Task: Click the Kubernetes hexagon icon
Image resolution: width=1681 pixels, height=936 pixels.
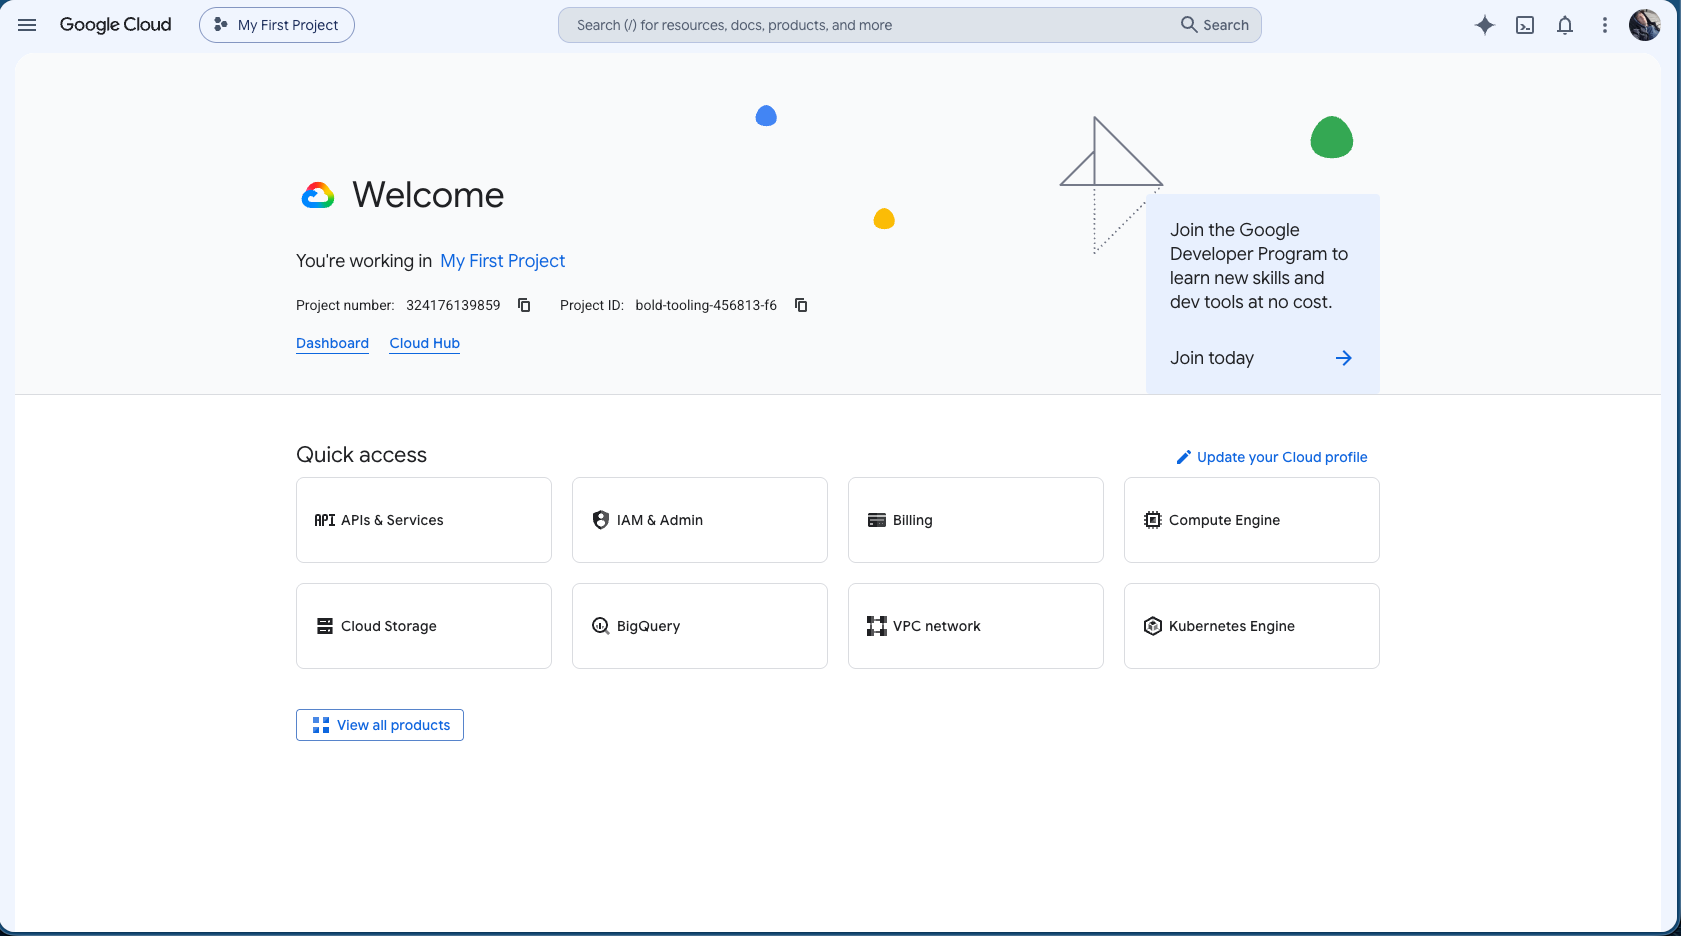Action: [x=1153, y=626]
